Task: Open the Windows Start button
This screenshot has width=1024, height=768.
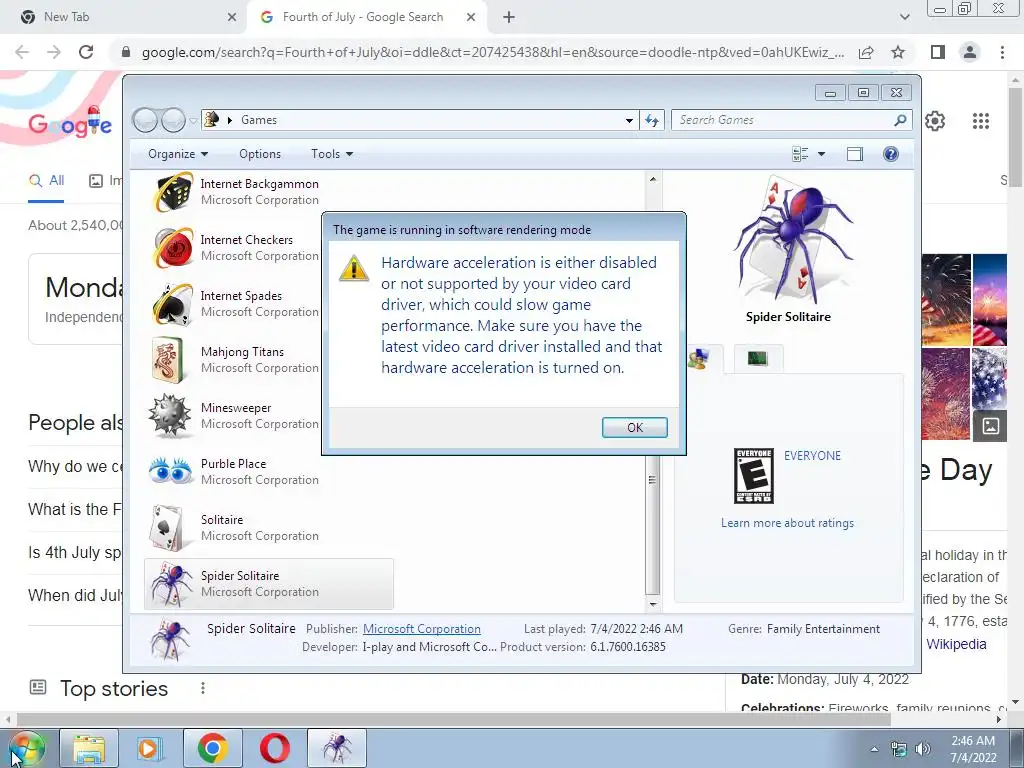Action: [25, 748]
